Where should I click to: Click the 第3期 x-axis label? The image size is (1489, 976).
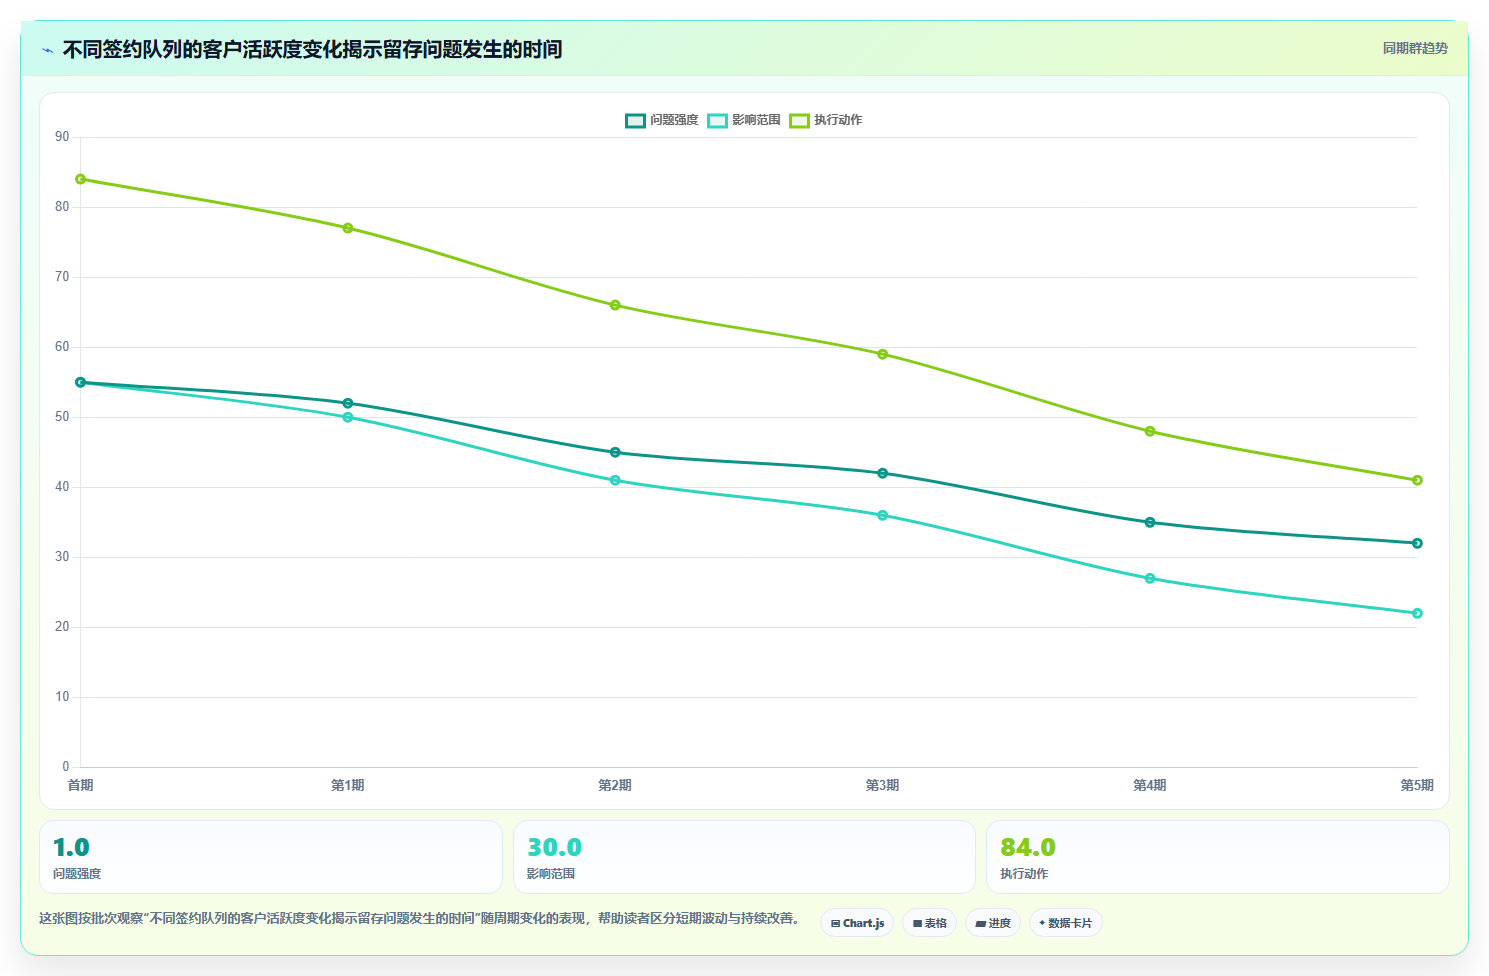(x=882, y=785)
